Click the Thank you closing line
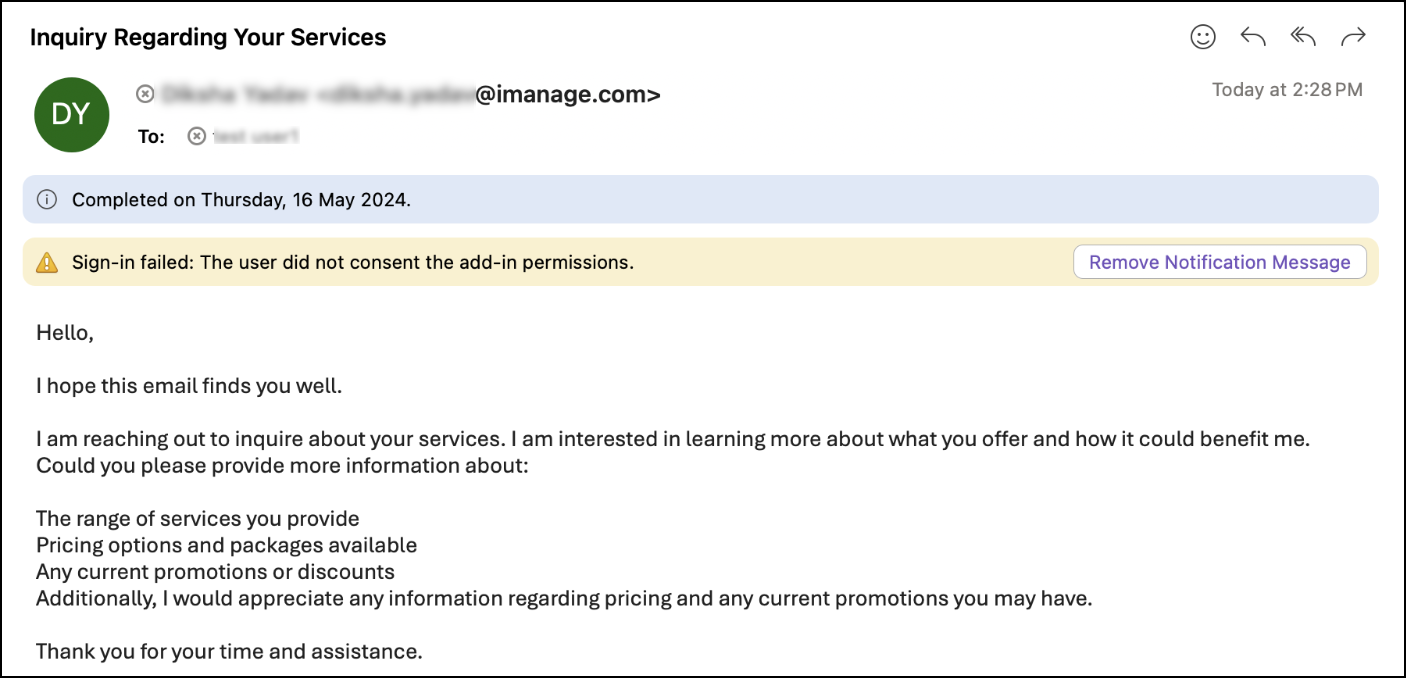Screen dimensions: 1406x678 point(229,652)
